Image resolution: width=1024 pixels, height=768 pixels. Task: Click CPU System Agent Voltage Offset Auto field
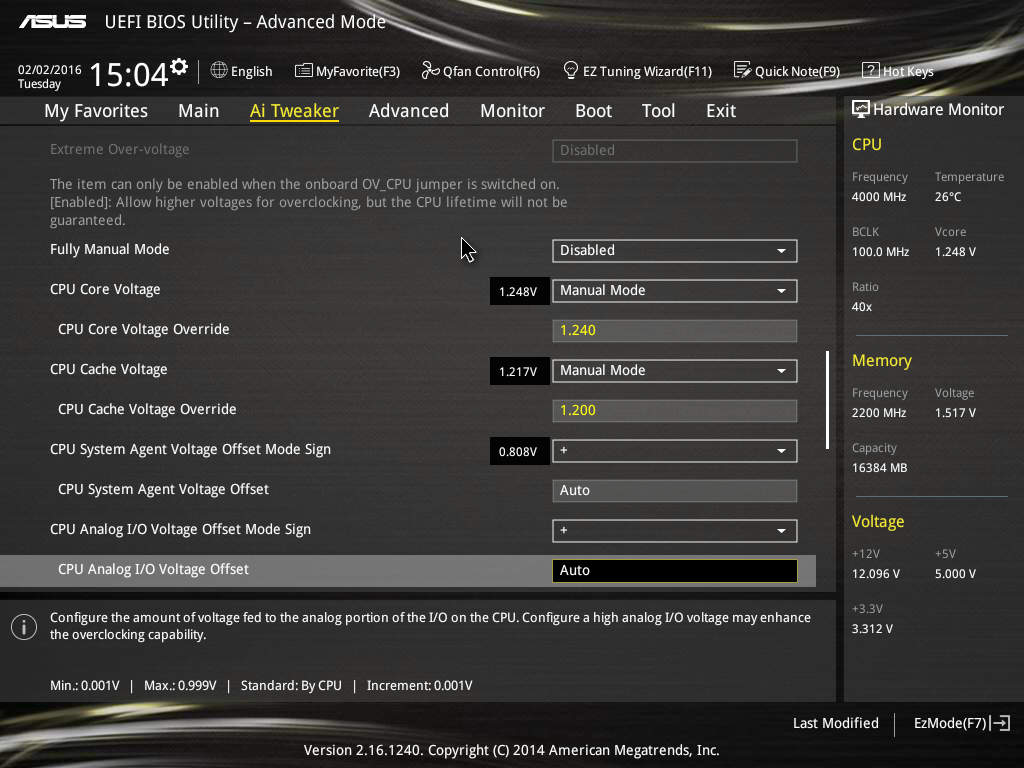[675, 490]
